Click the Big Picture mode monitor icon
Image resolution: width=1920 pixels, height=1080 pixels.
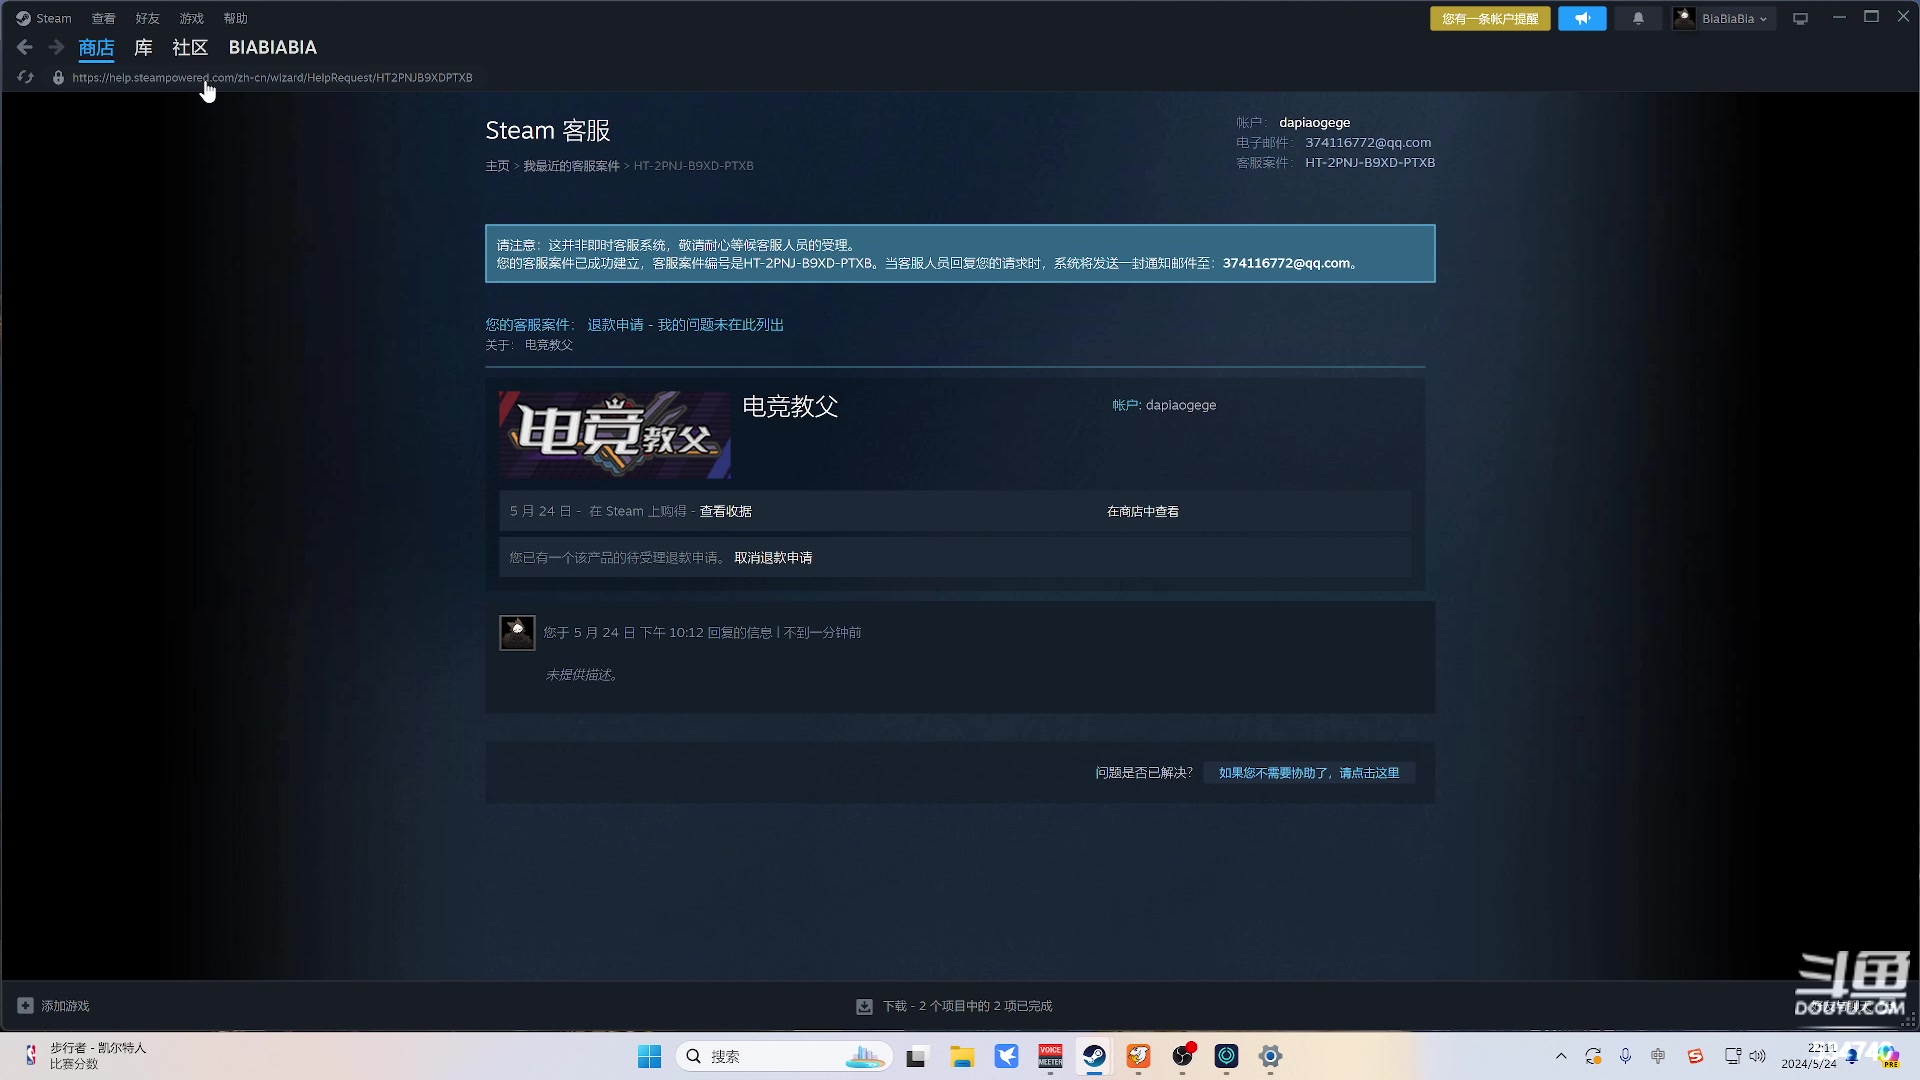[1800, 18]
